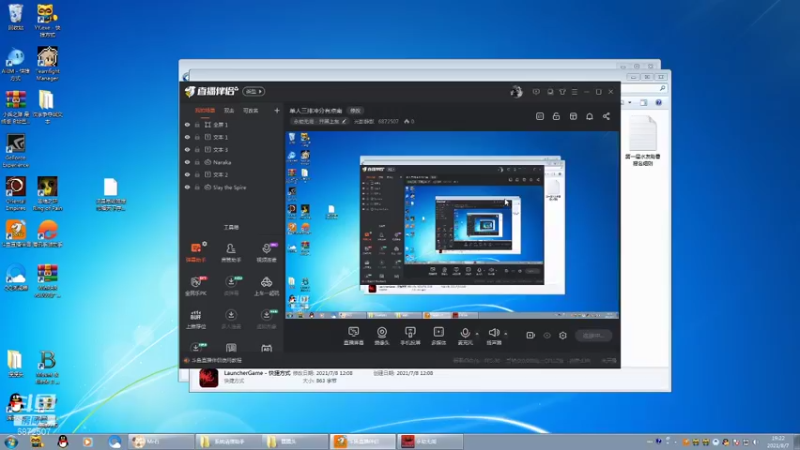Lock the Slay the Spire source layer

coord(197,187)
